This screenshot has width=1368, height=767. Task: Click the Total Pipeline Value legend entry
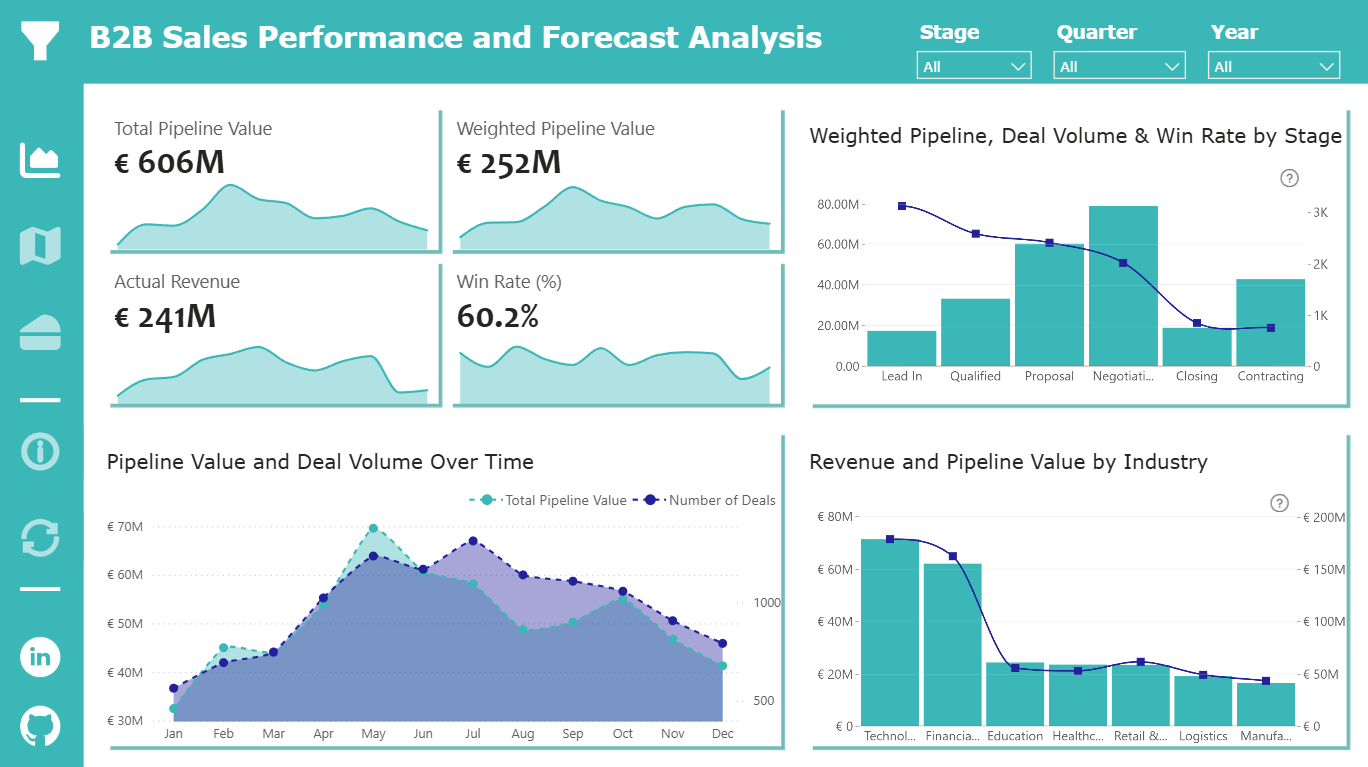pos(548,500)
